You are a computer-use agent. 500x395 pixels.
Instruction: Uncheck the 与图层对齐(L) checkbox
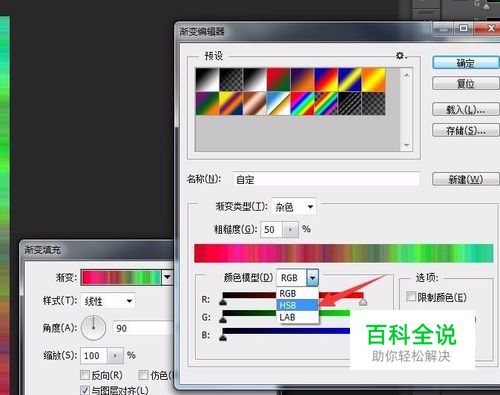(x=85, y=390)
